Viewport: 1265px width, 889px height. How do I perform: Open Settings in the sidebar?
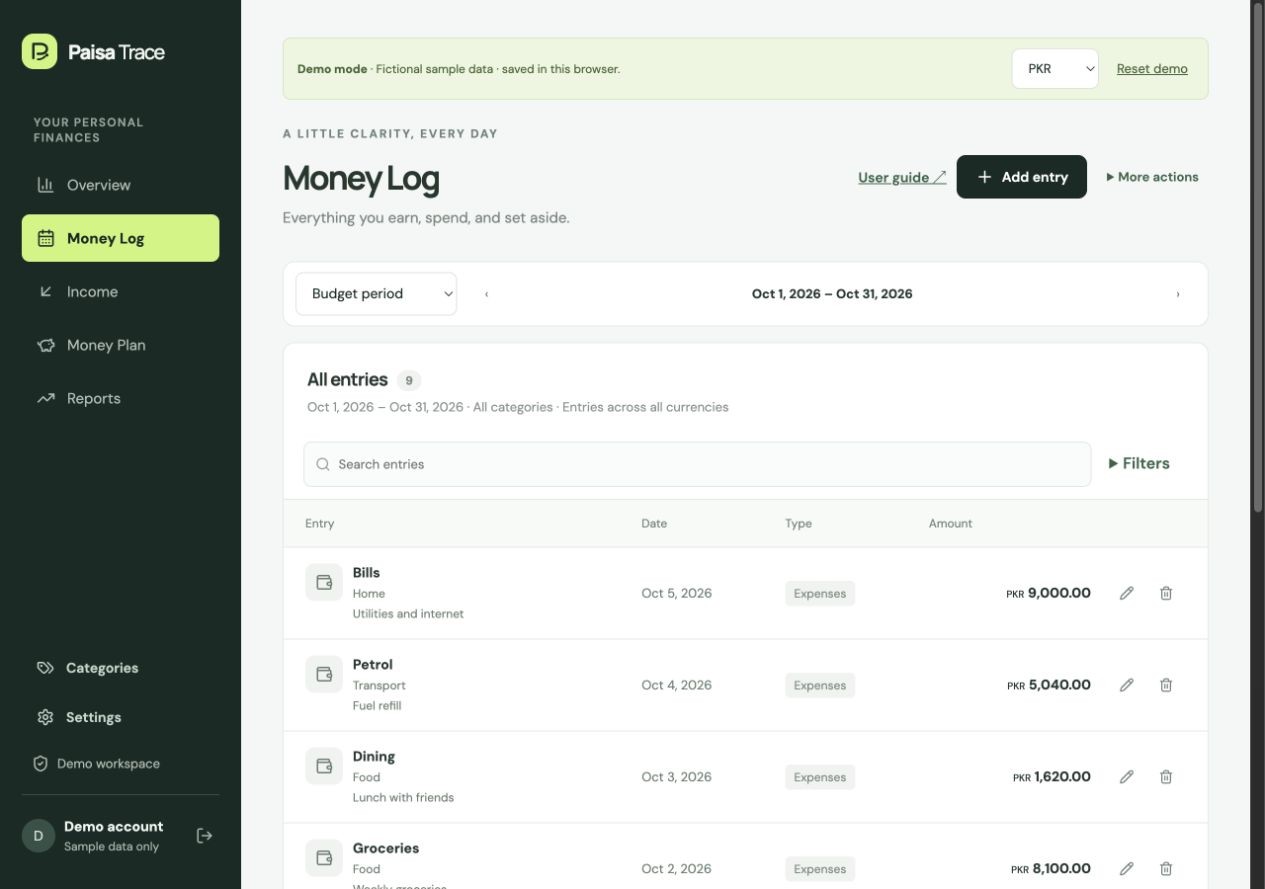click(120, 717)
